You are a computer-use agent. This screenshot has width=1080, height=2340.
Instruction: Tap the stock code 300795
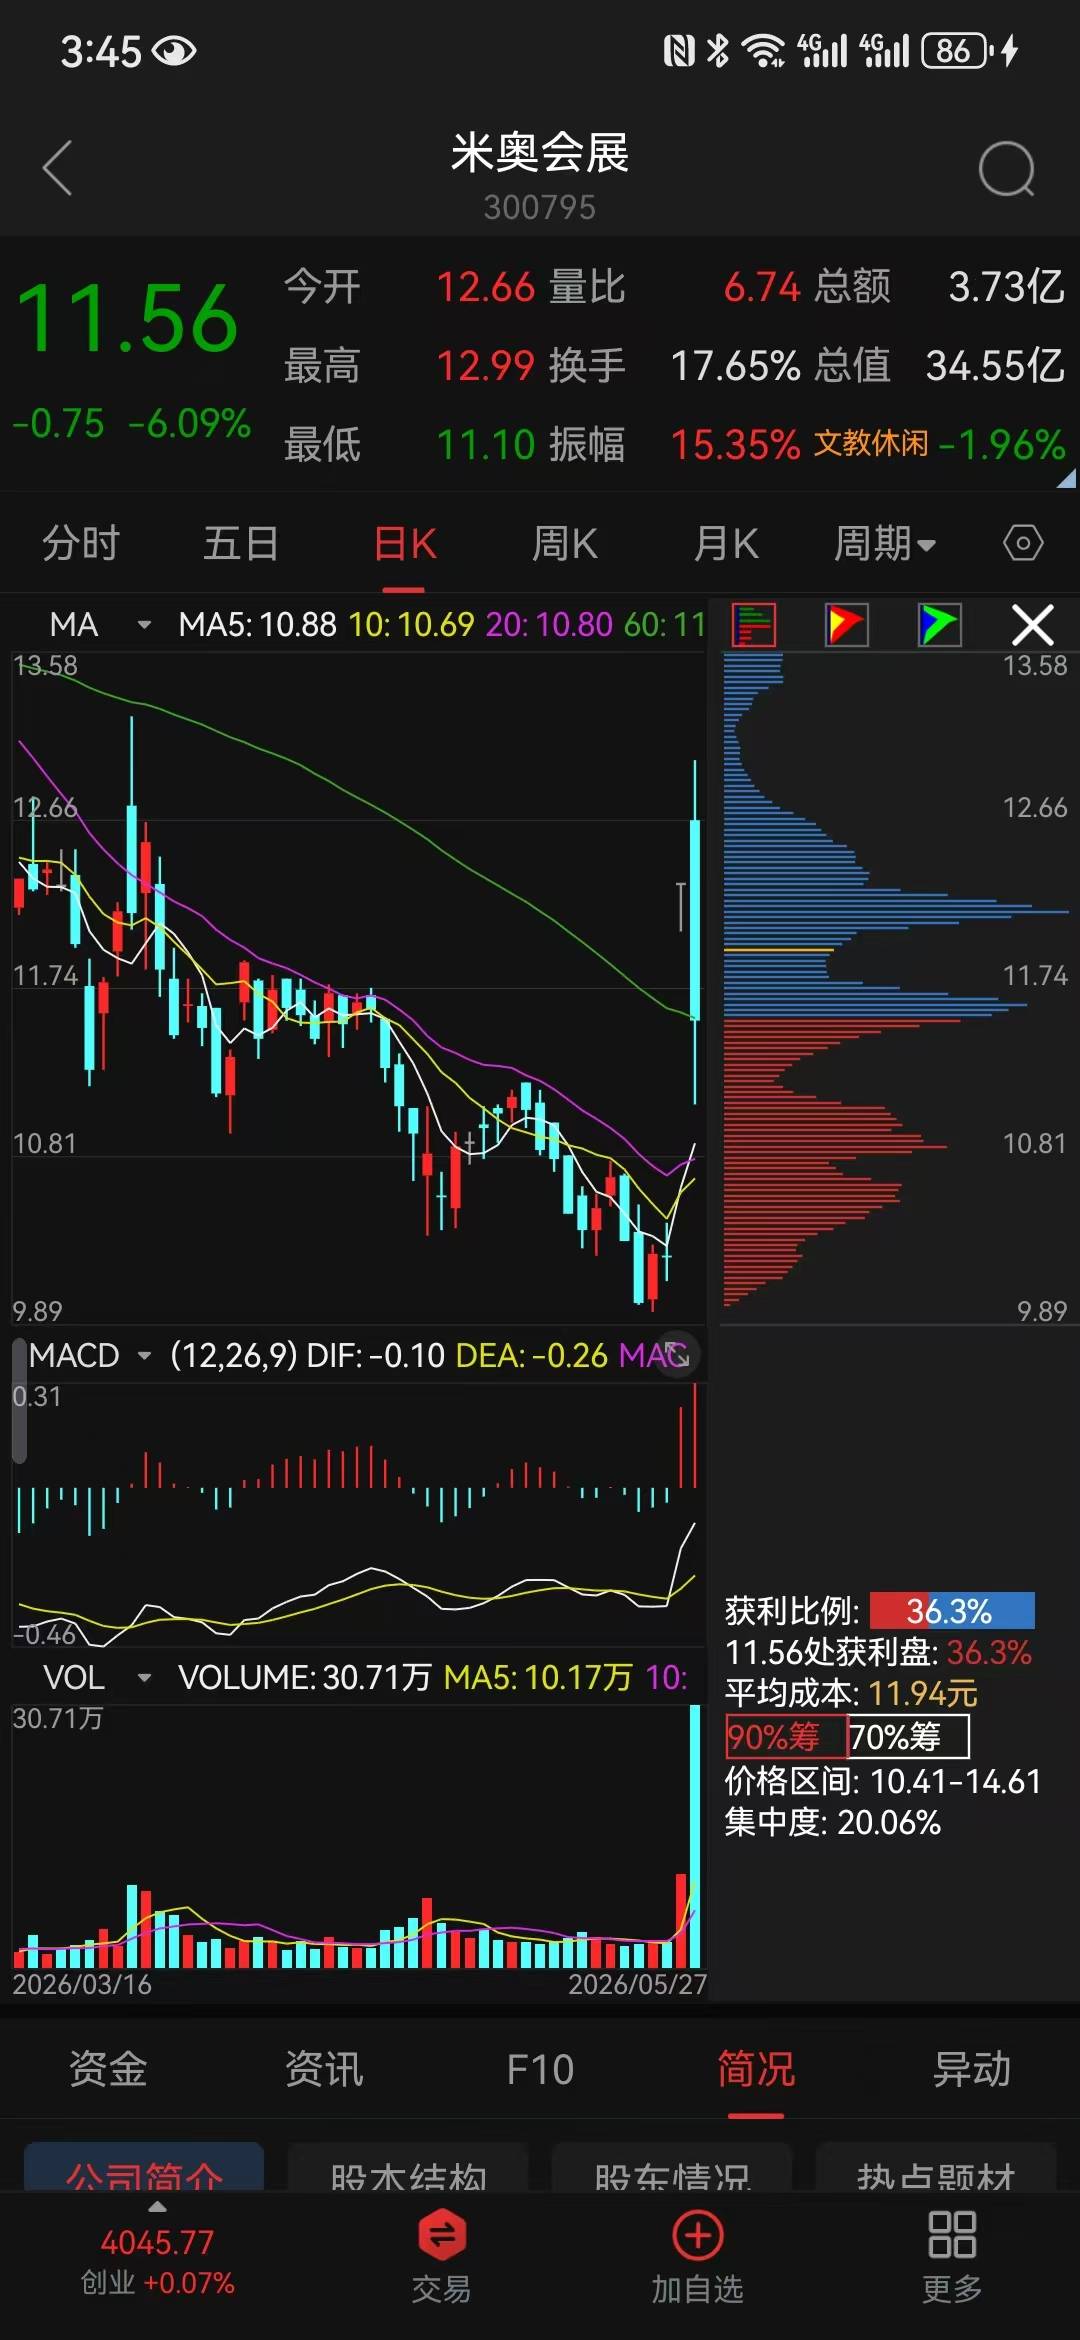pyautogui.click(x=540, y=207)
